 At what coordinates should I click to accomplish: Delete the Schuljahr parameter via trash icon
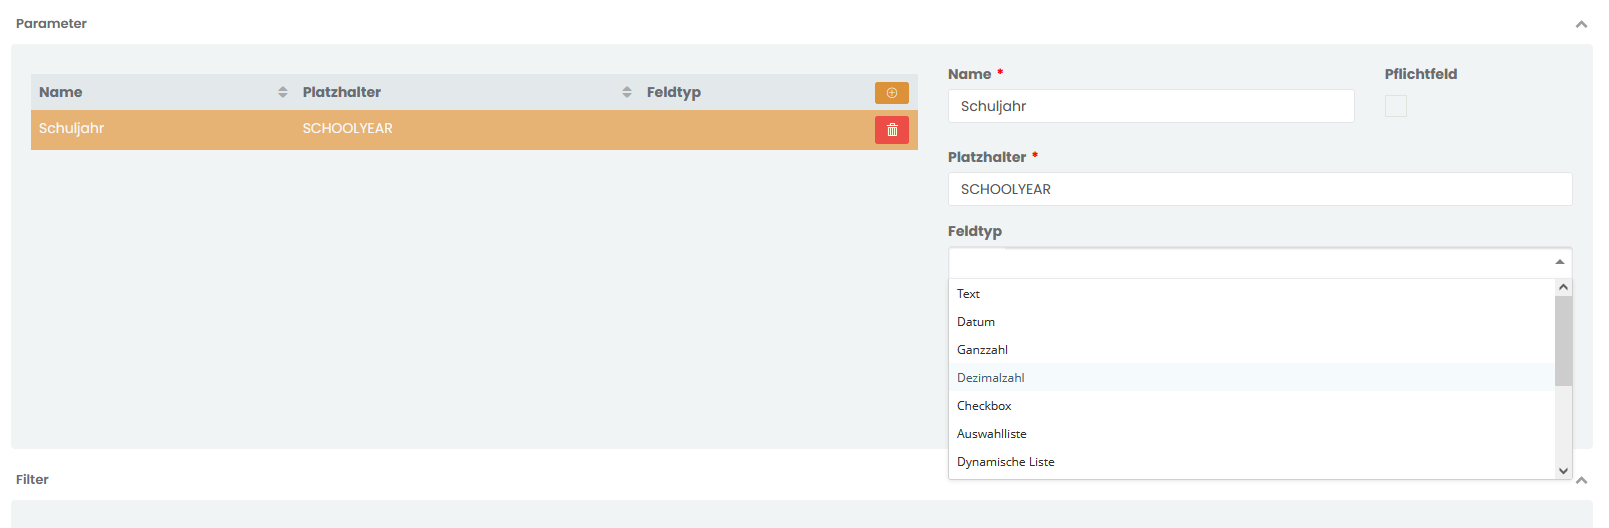click(891, 130)
